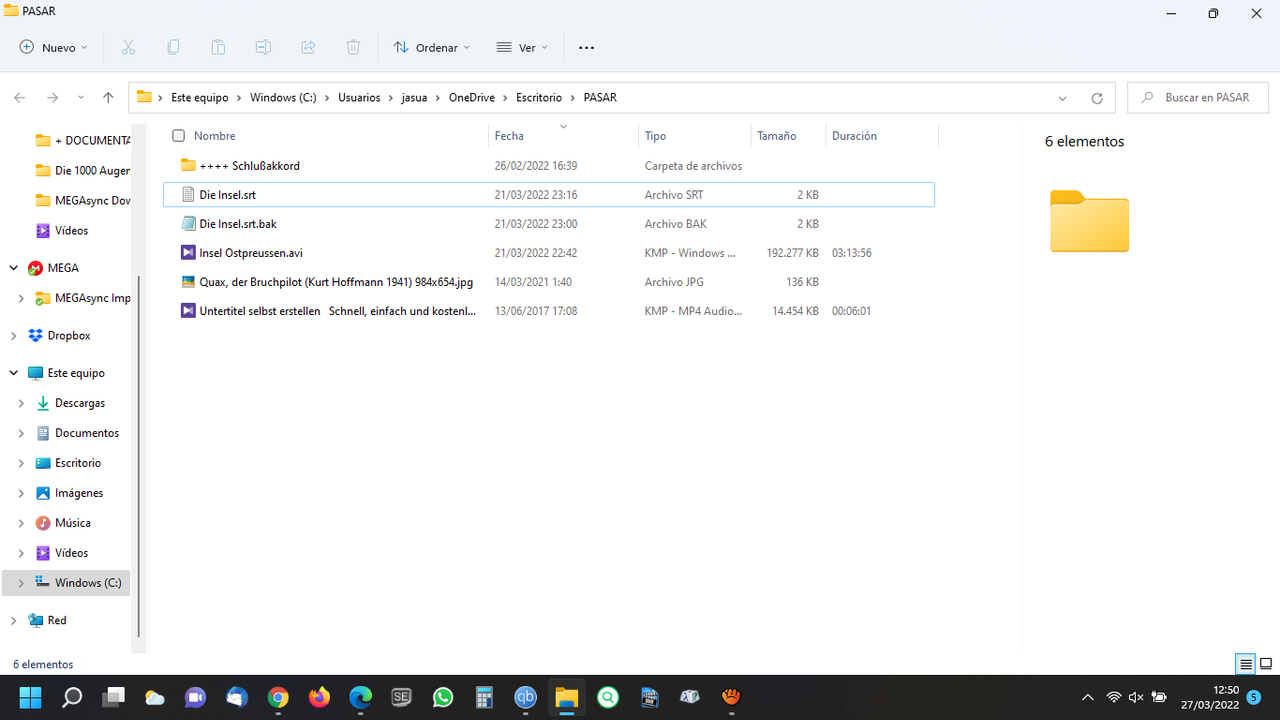Sort by the Duración column header
Image resolution: width=1280 pixels, height=720 pixels.
tap(854, 136)
